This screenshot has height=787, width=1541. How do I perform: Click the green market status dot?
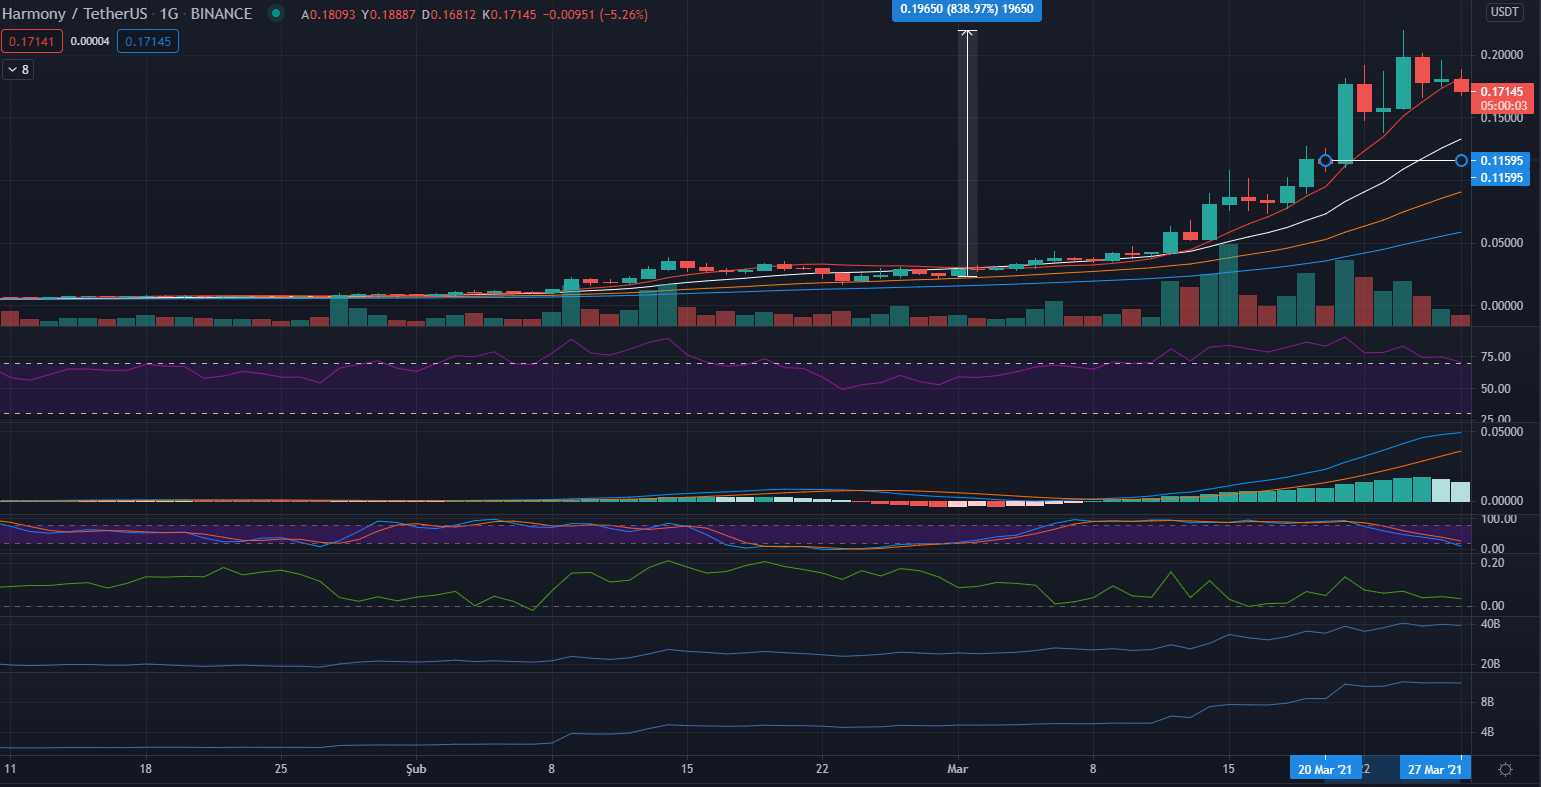coord(275,14)
